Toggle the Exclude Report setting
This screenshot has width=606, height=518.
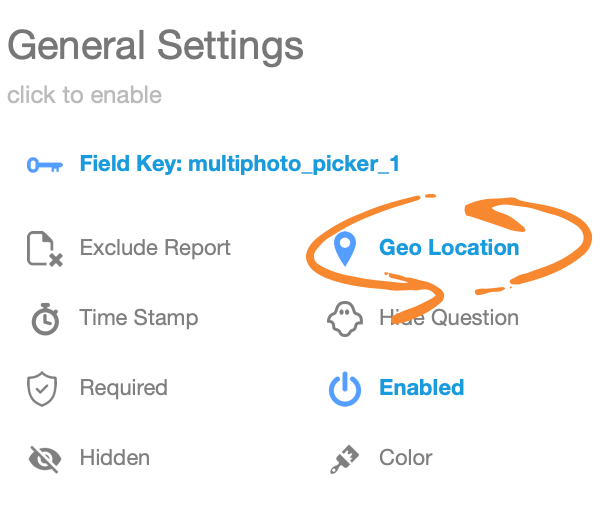155,248
